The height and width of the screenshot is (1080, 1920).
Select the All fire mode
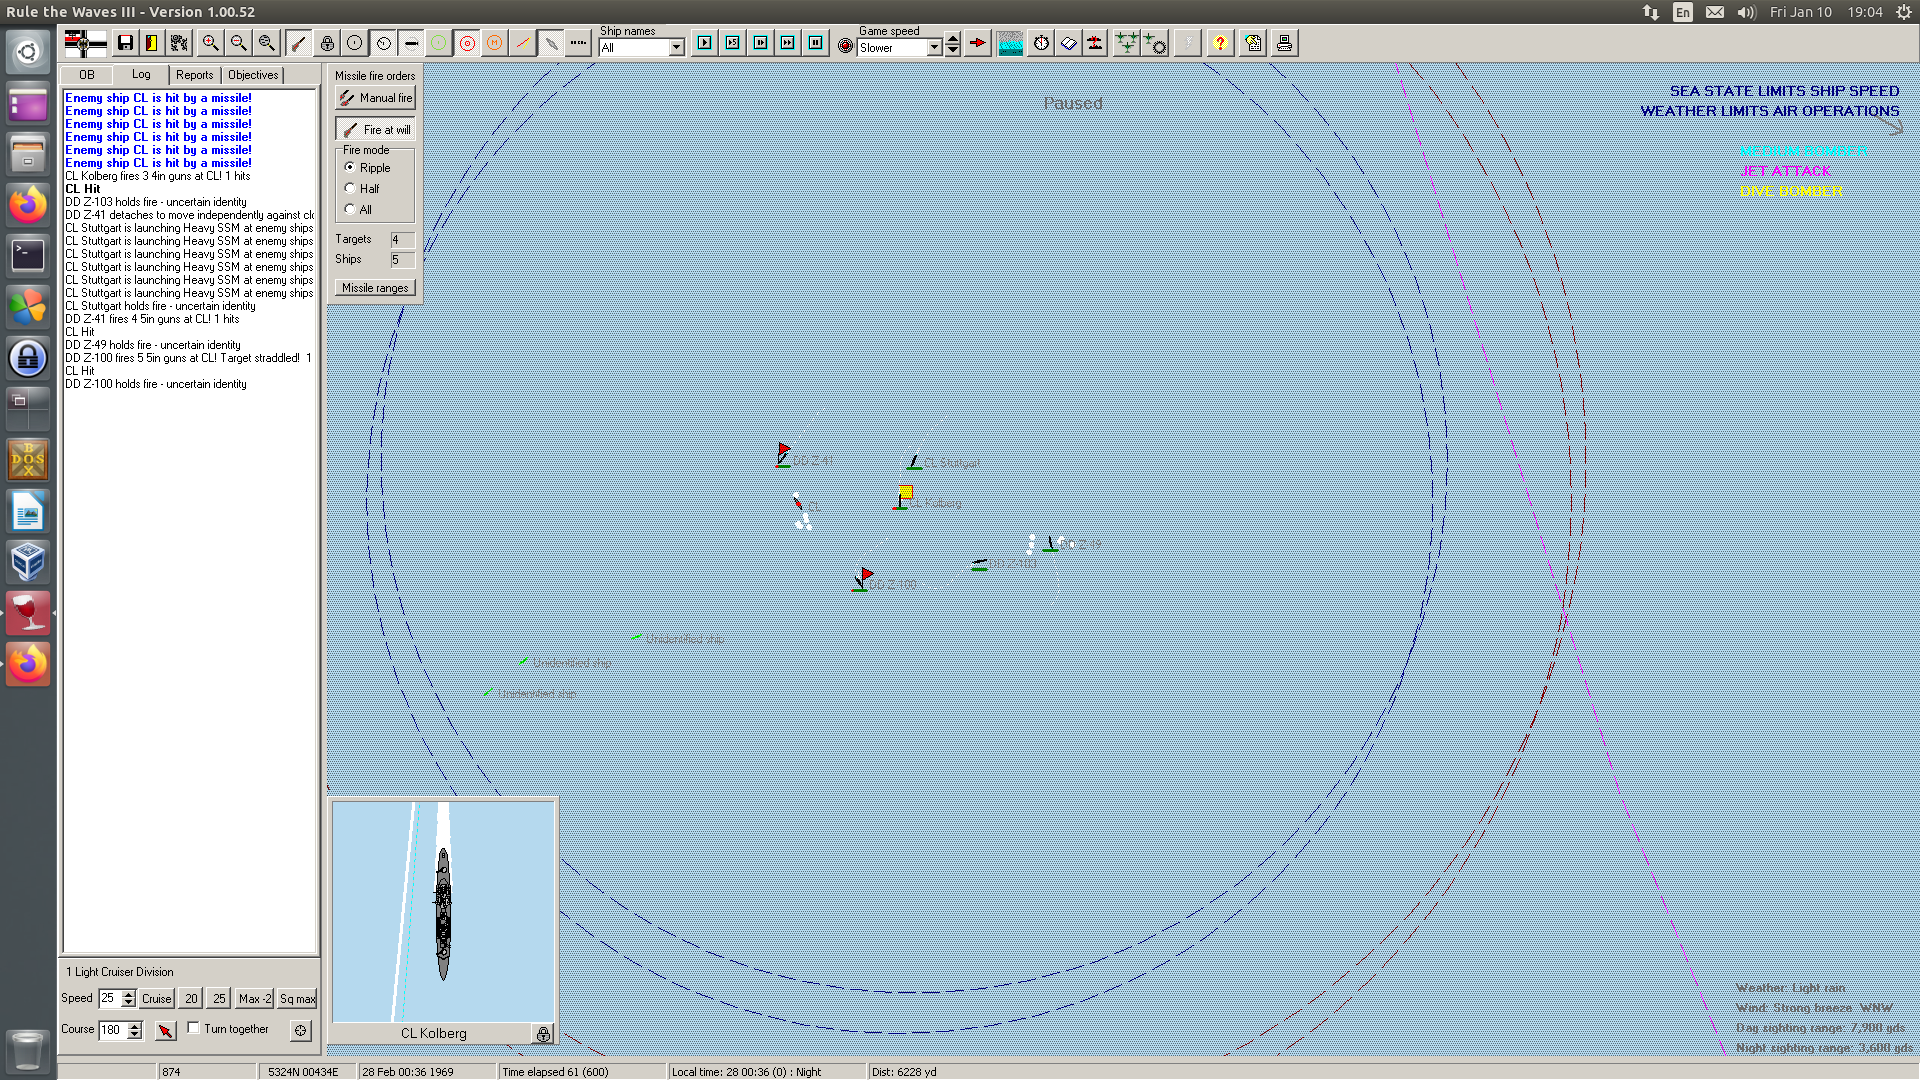point(350,209)
